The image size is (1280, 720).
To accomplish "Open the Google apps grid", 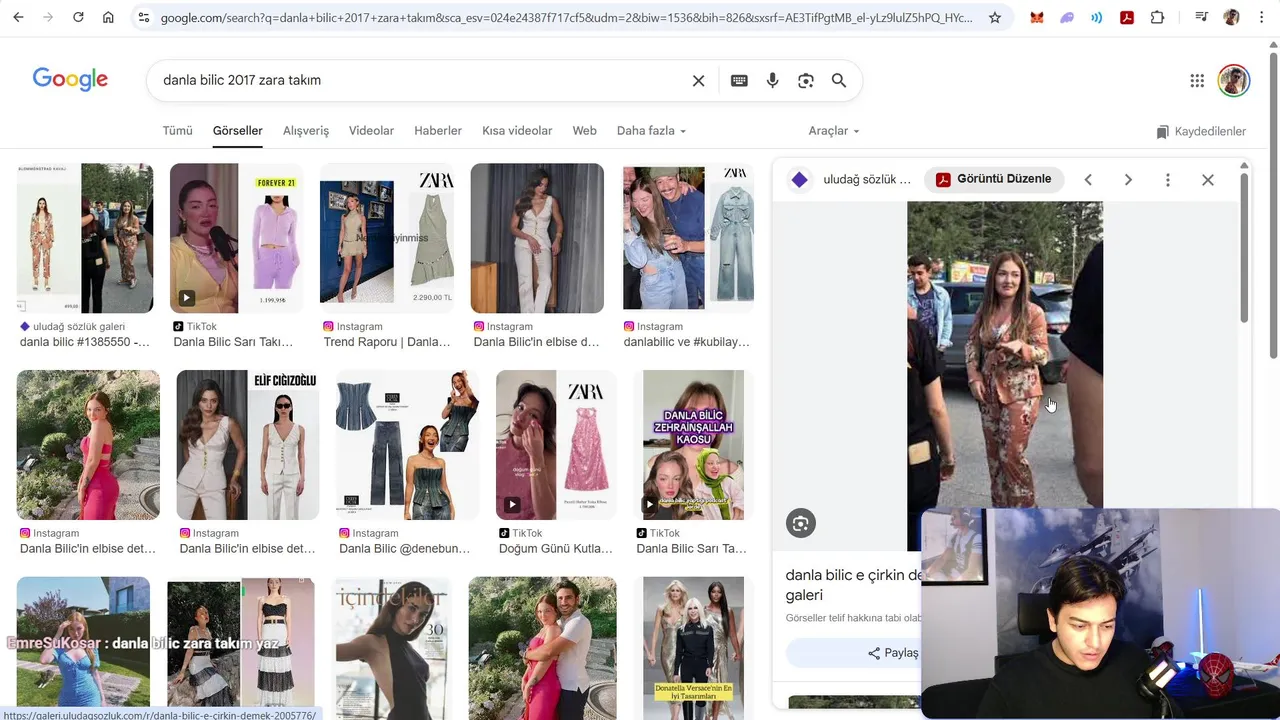I will (x=1197, y=81).
